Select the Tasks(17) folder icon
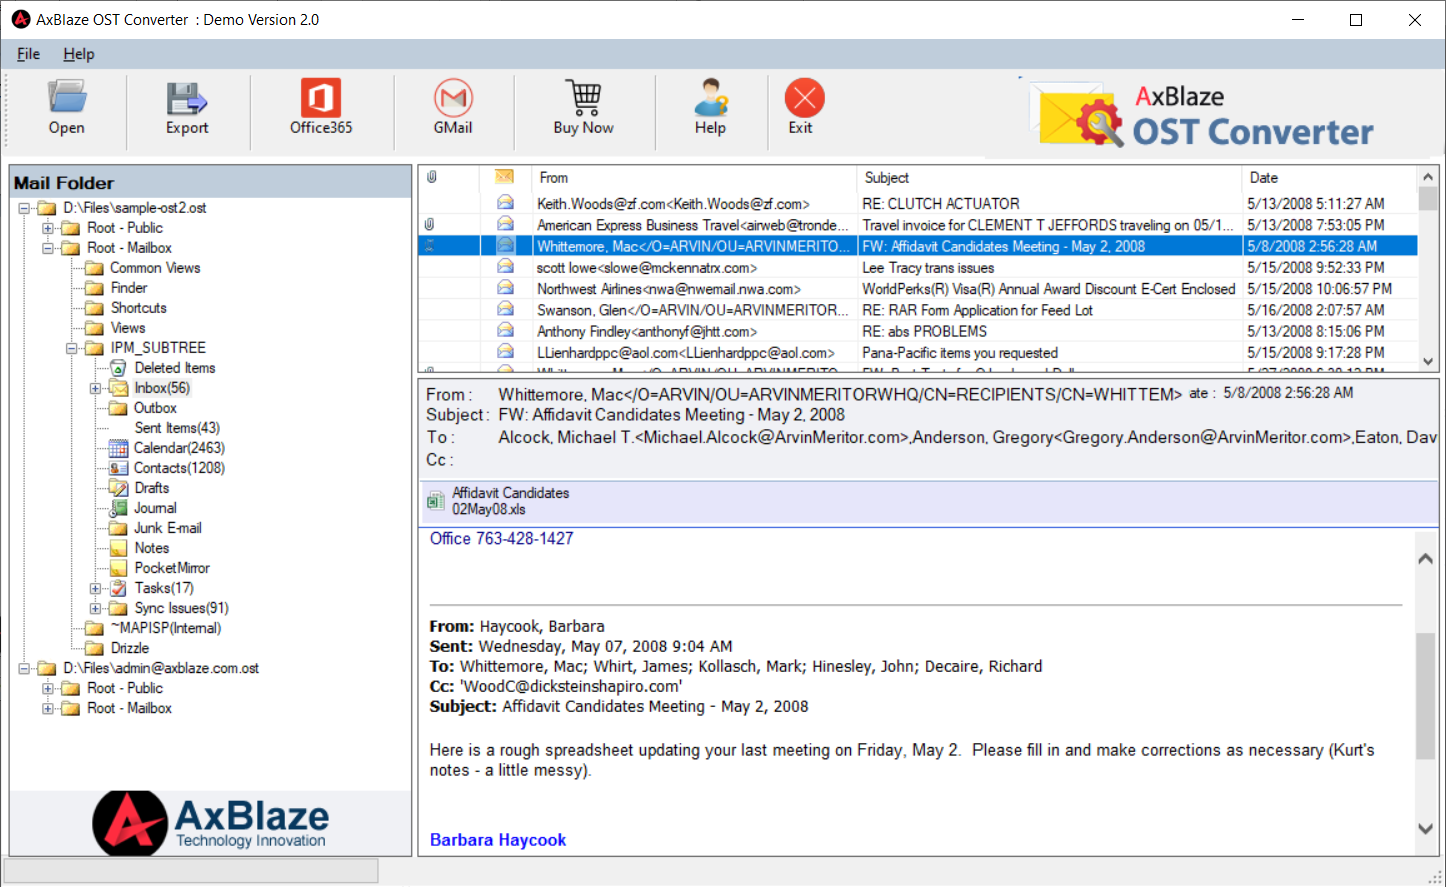 [x=118, y=588]
